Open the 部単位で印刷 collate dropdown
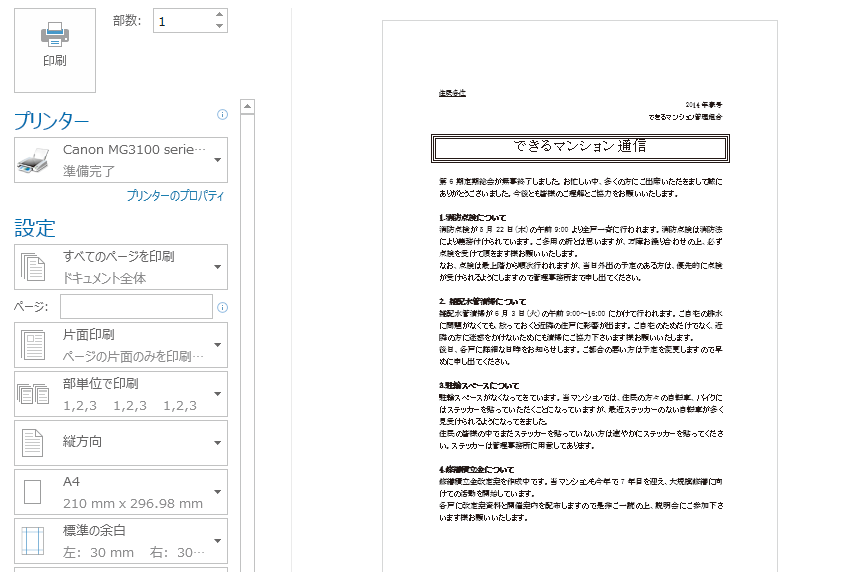Image resolution: width=858 pixels, height=572 pixels. click(x=121, y=394)
